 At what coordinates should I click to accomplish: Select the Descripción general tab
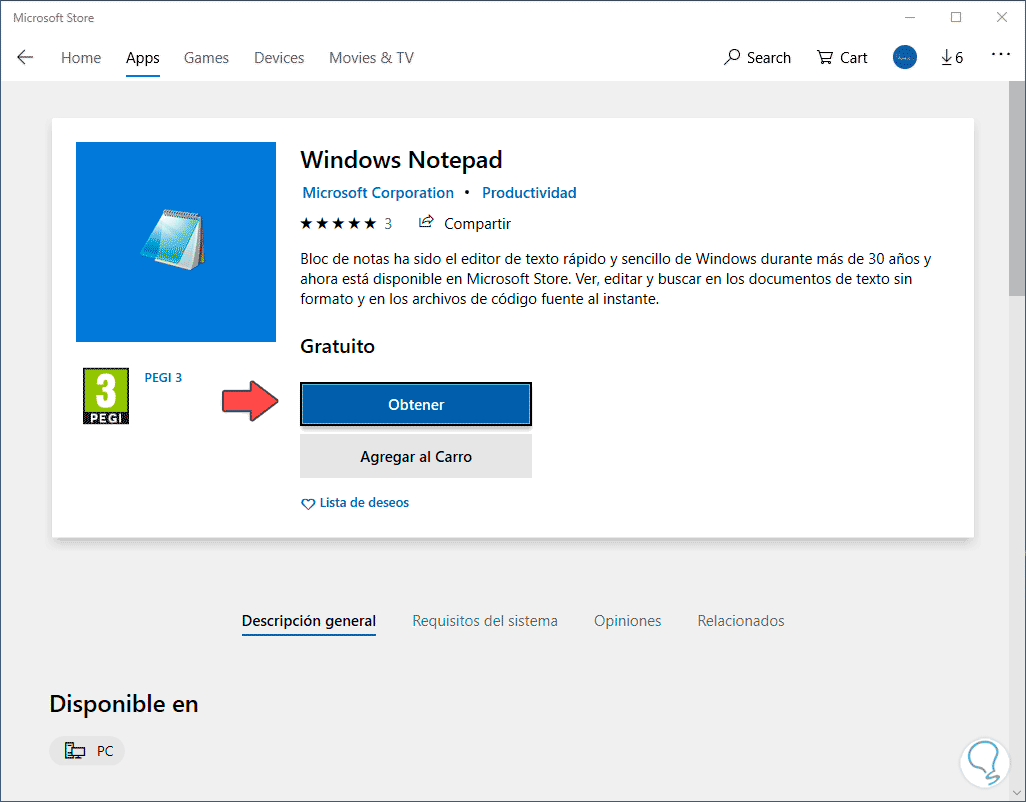pyautogui.click(x=309, y=621)
